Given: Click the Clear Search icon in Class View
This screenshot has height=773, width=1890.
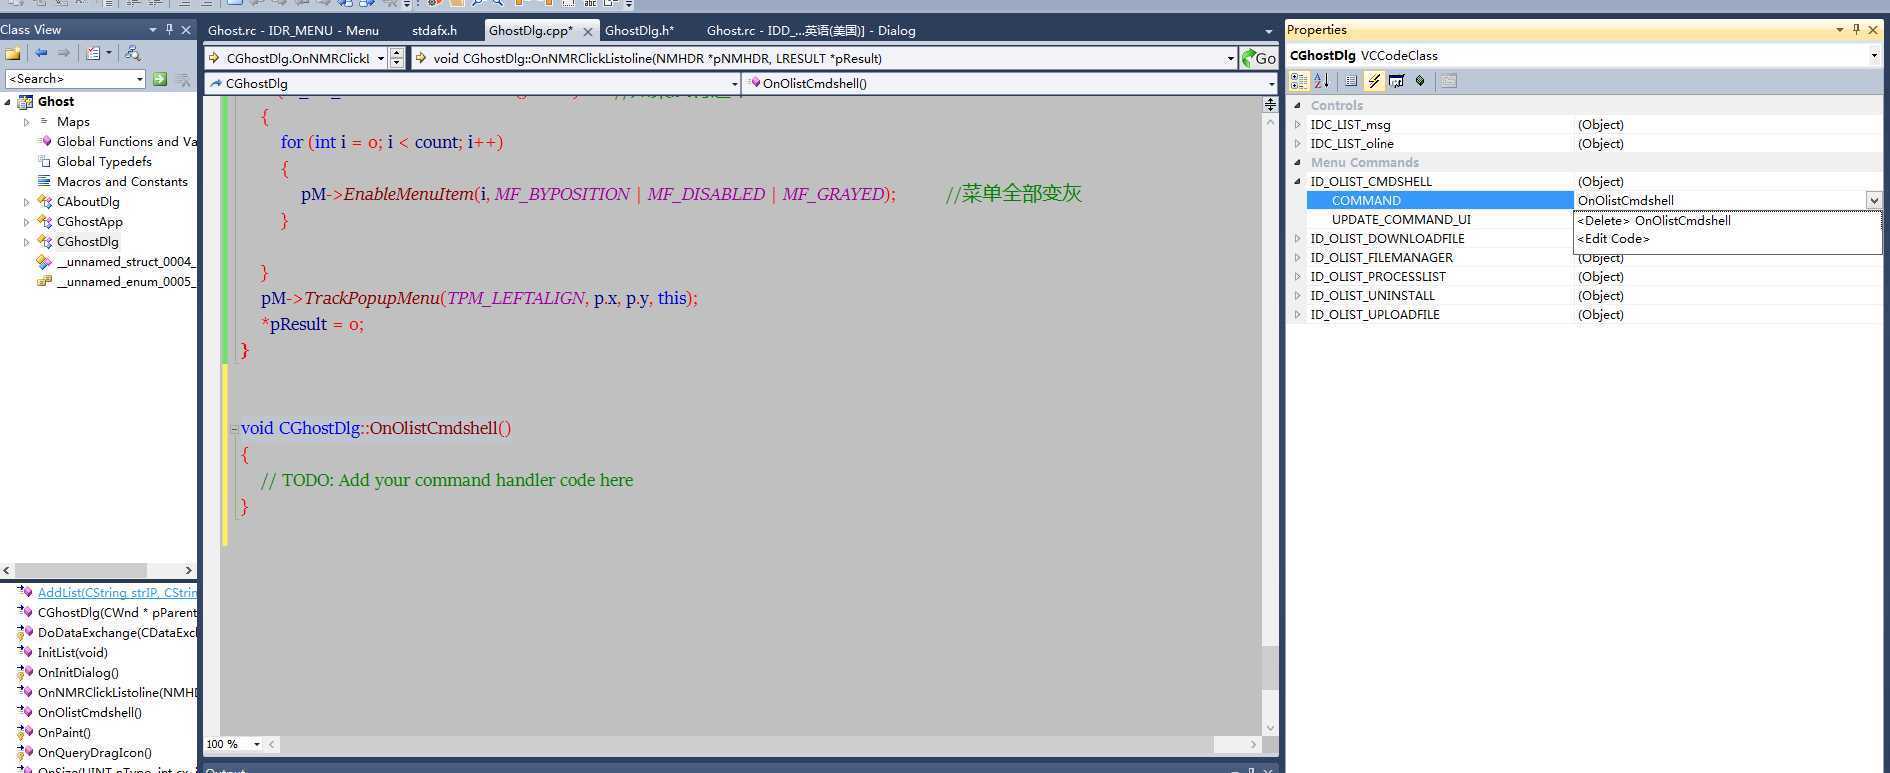Looking at the screenshot, I should pos(183,79).
